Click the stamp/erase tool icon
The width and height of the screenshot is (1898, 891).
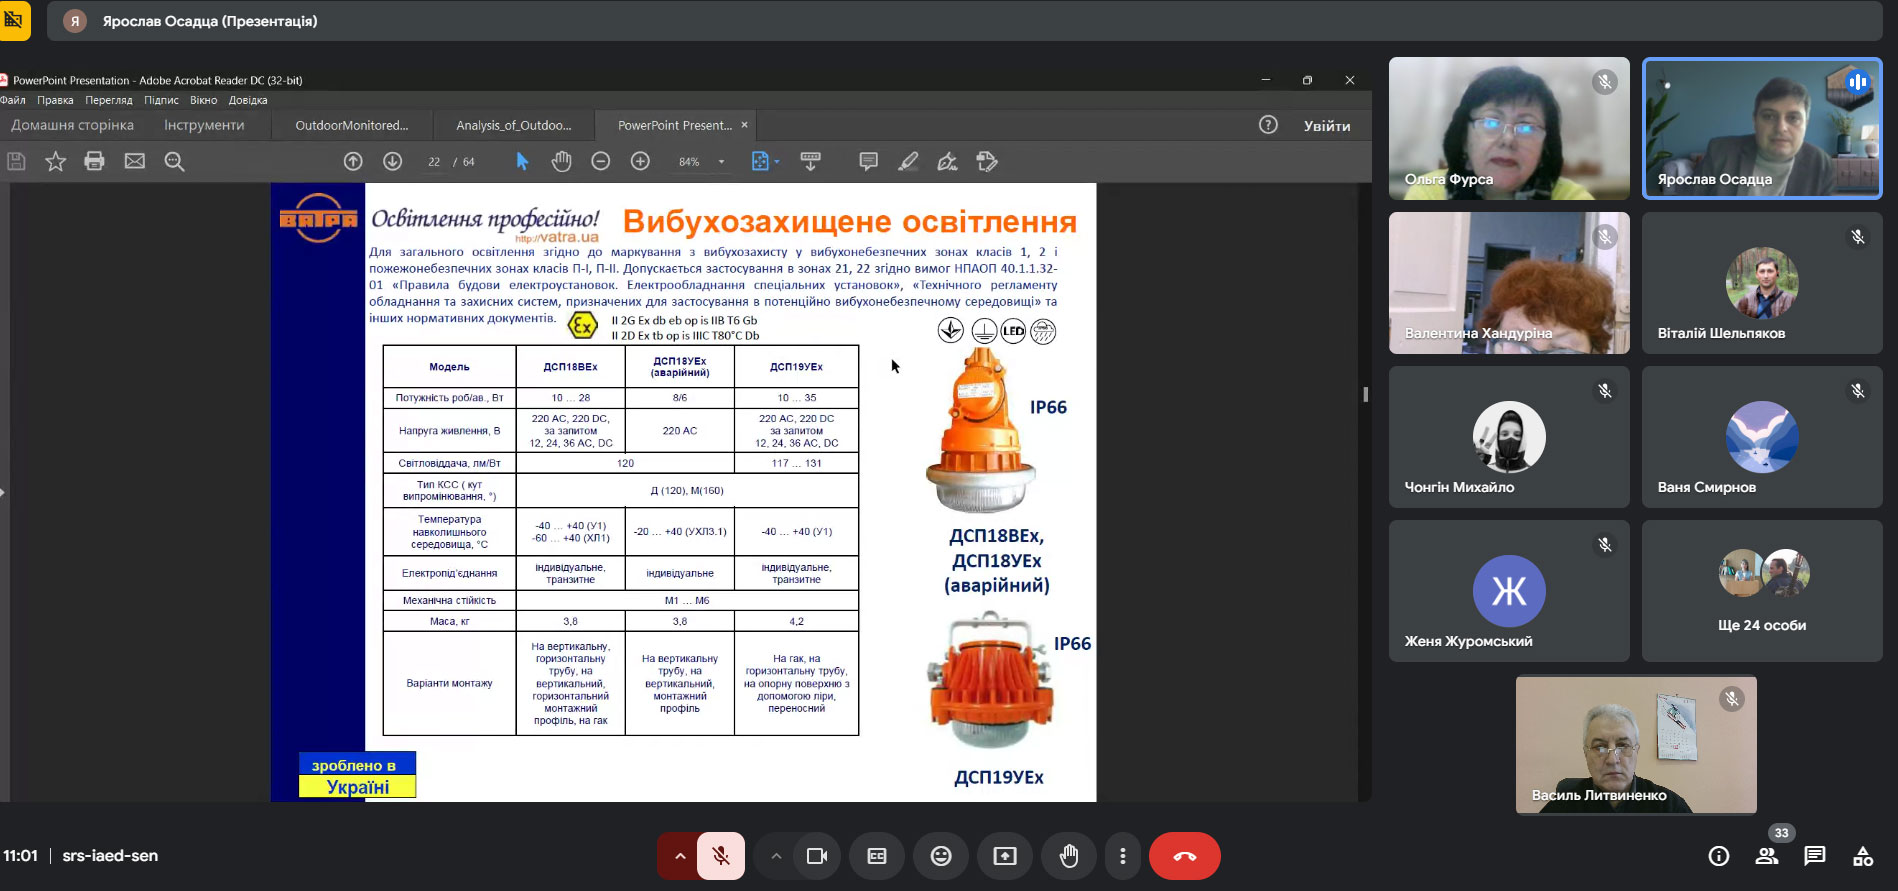987,161
